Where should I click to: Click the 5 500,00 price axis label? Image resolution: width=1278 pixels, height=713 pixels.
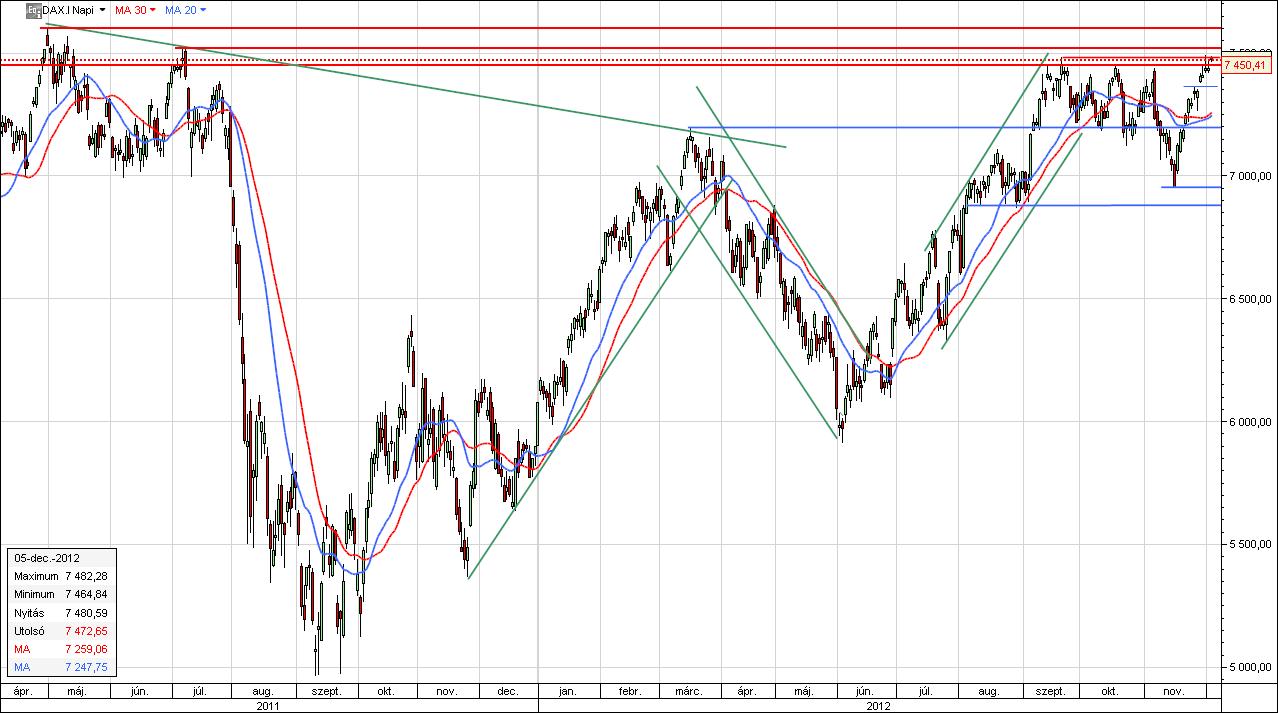click(x=1251, y=544)
